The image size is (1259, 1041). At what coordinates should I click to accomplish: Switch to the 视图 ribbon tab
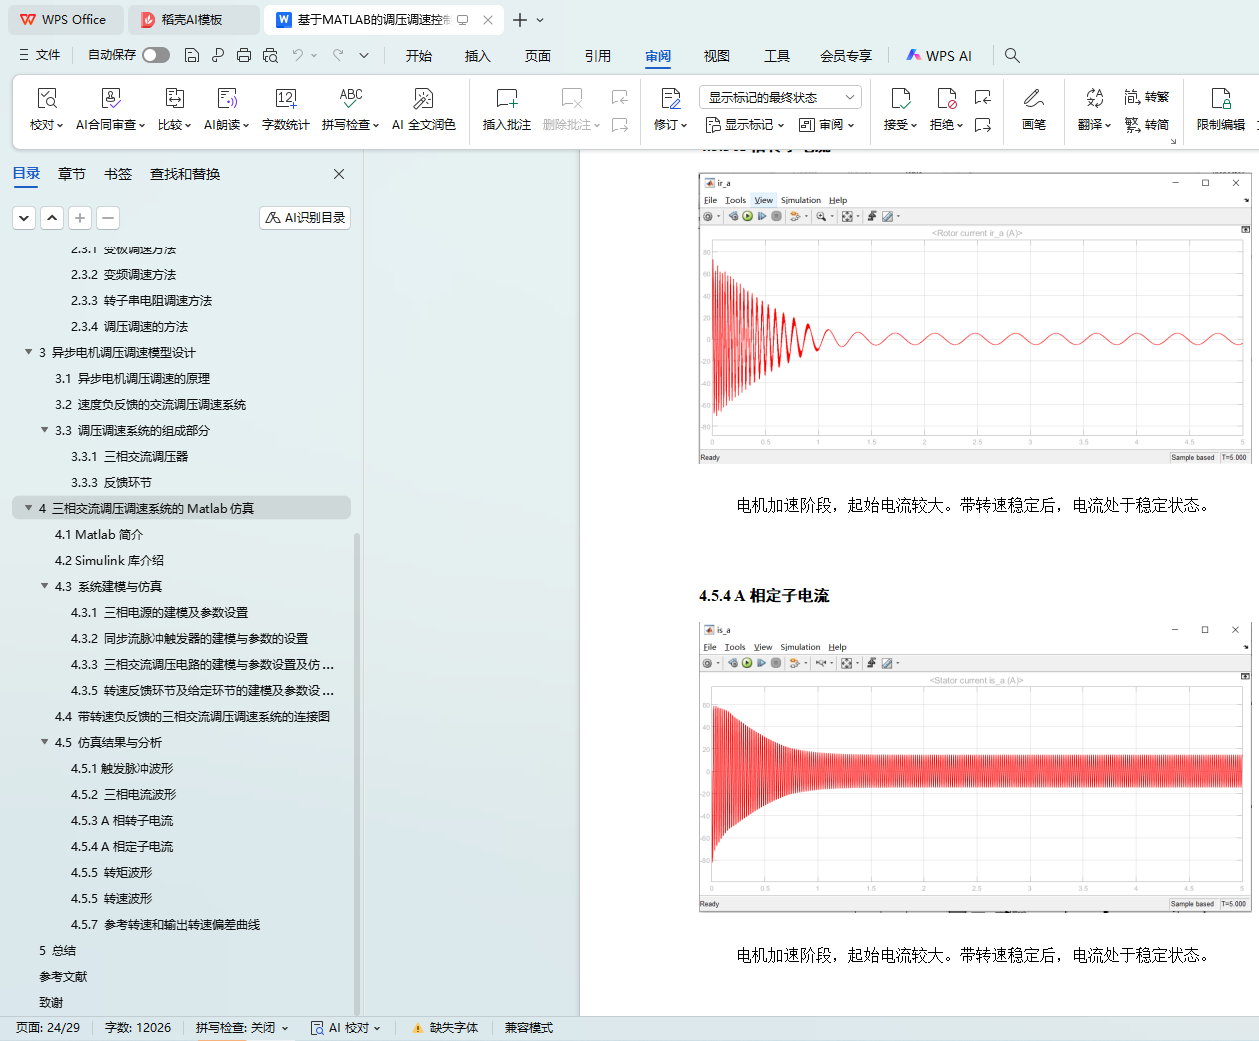click(x=716, y=56)
